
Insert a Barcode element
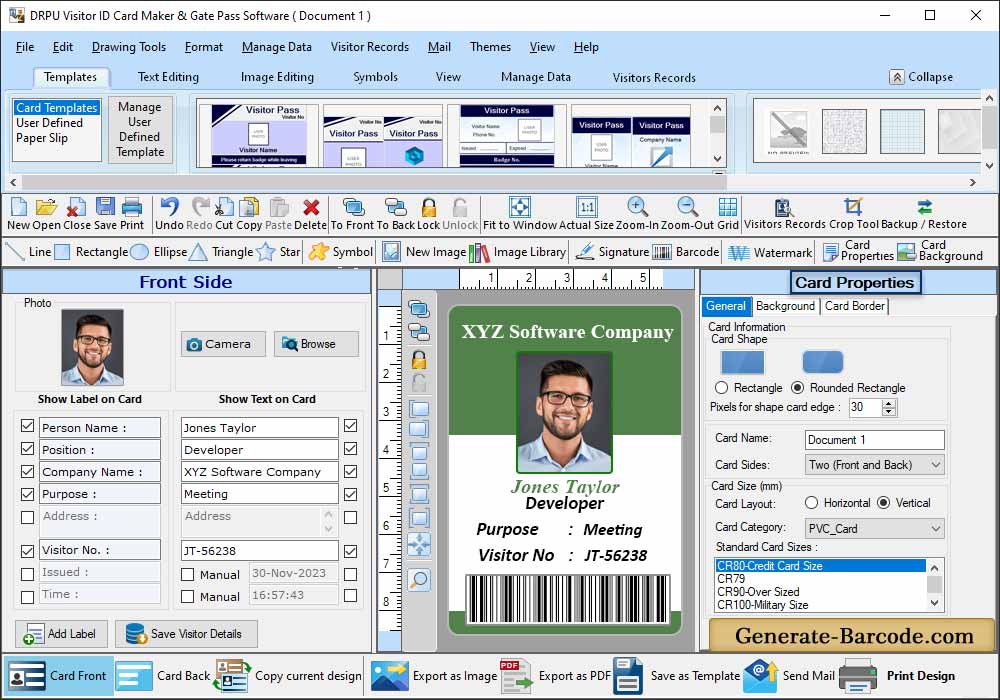click(686, 252)
